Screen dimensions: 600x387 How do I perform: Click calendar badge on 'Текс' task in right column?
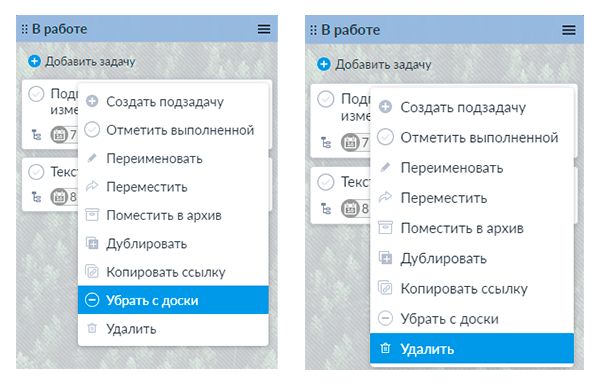350,209
